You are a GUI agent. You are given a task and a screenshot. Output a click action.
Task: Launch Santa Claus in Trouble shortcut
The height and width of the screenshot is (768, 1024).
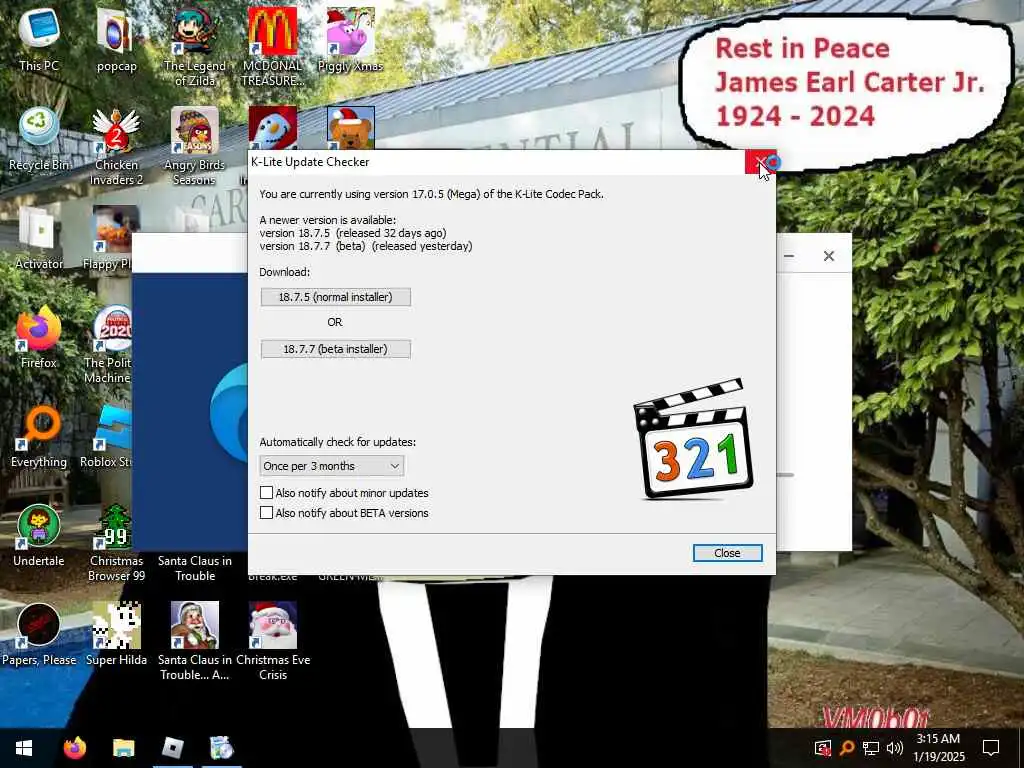coord(195,568)
